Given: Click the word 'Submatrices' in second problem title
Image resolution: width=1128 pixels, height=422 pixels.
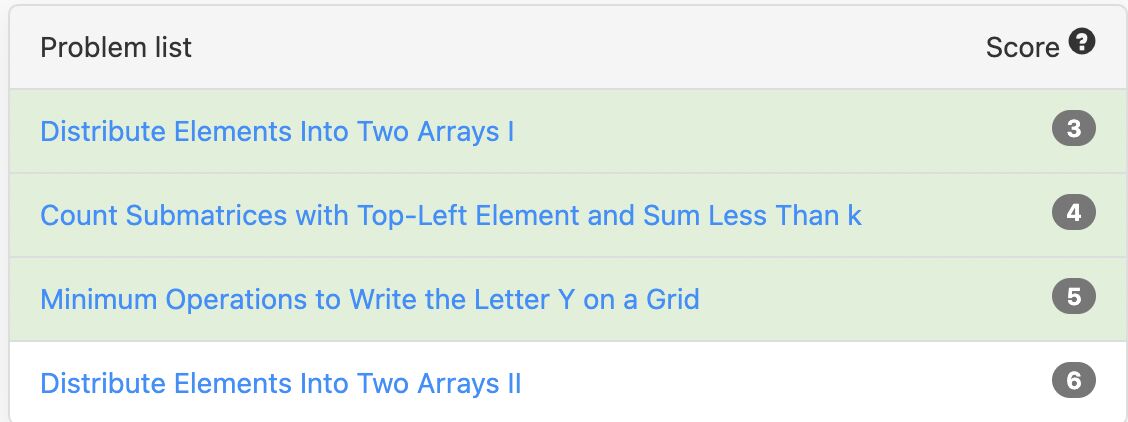Looking at the screenshot, I should click(206, 215).
